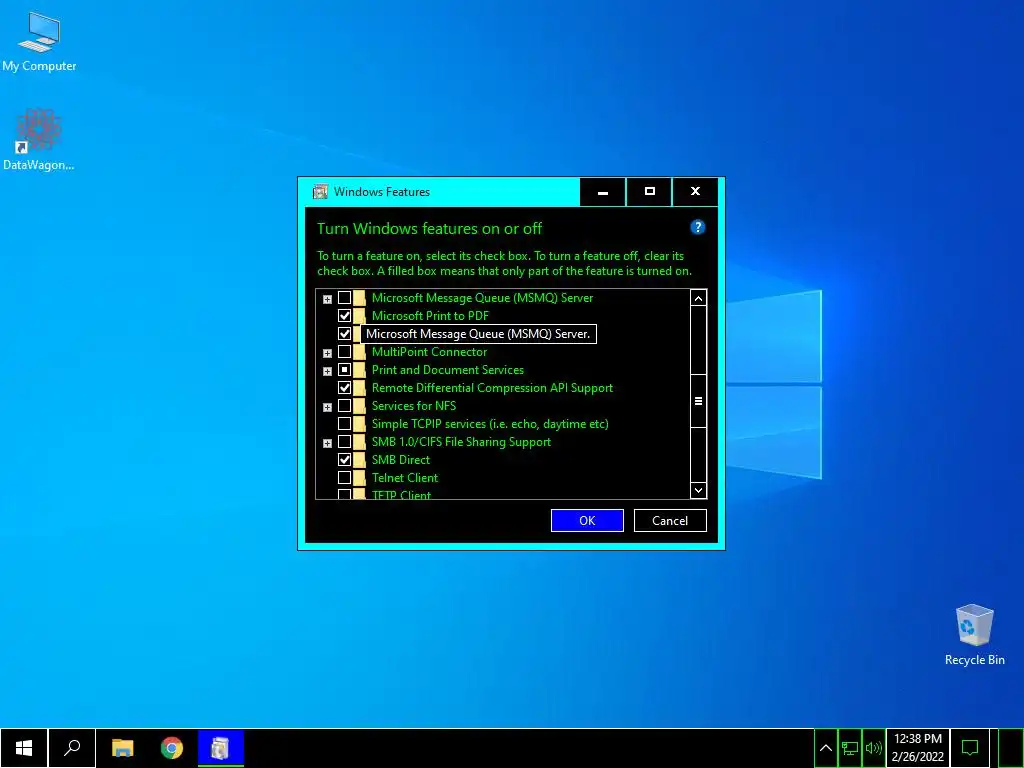Expand the Services for NFS node
This screenshot has height=768, width=1024.
327,407
